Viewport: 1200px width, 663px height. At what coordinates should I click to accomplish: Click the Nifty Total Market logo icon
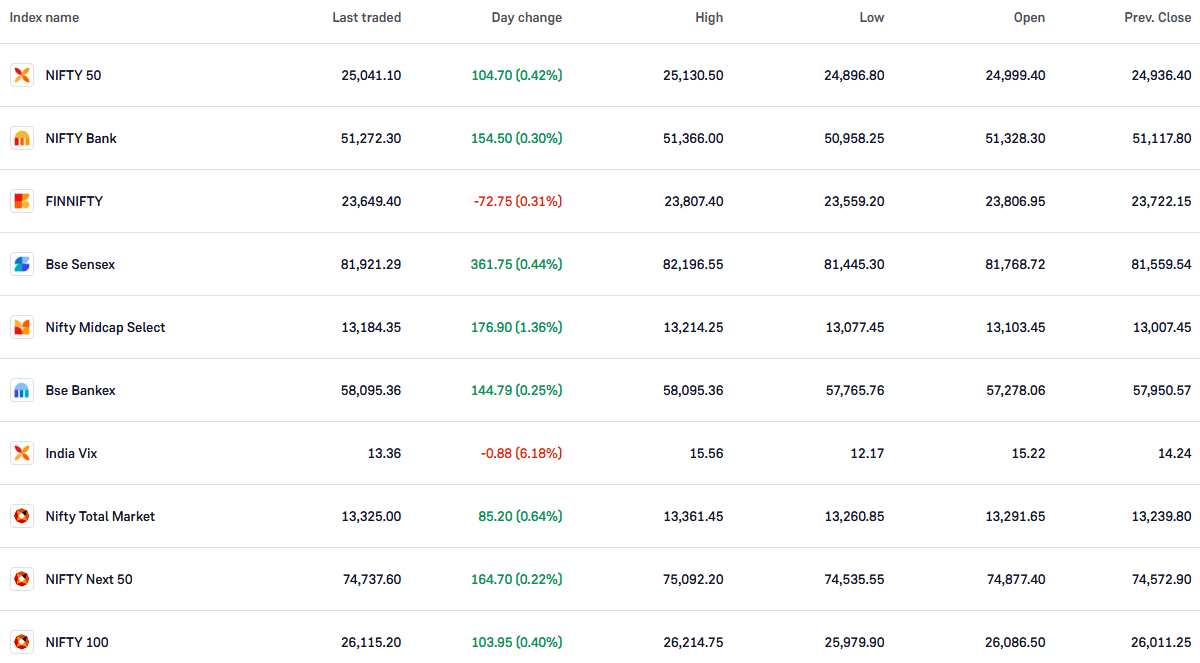point(22,516)
